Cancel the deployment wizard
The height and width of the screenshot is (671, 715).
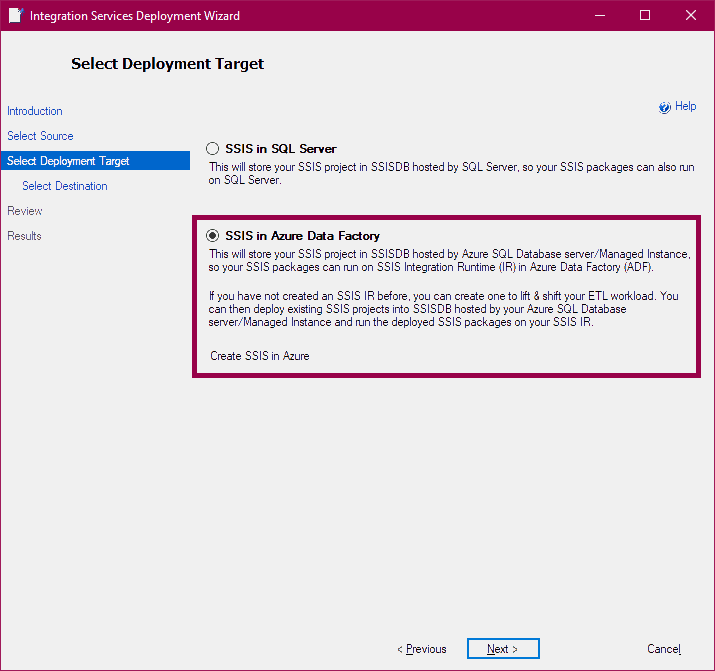pyautogui.click(x=664, y=649)
